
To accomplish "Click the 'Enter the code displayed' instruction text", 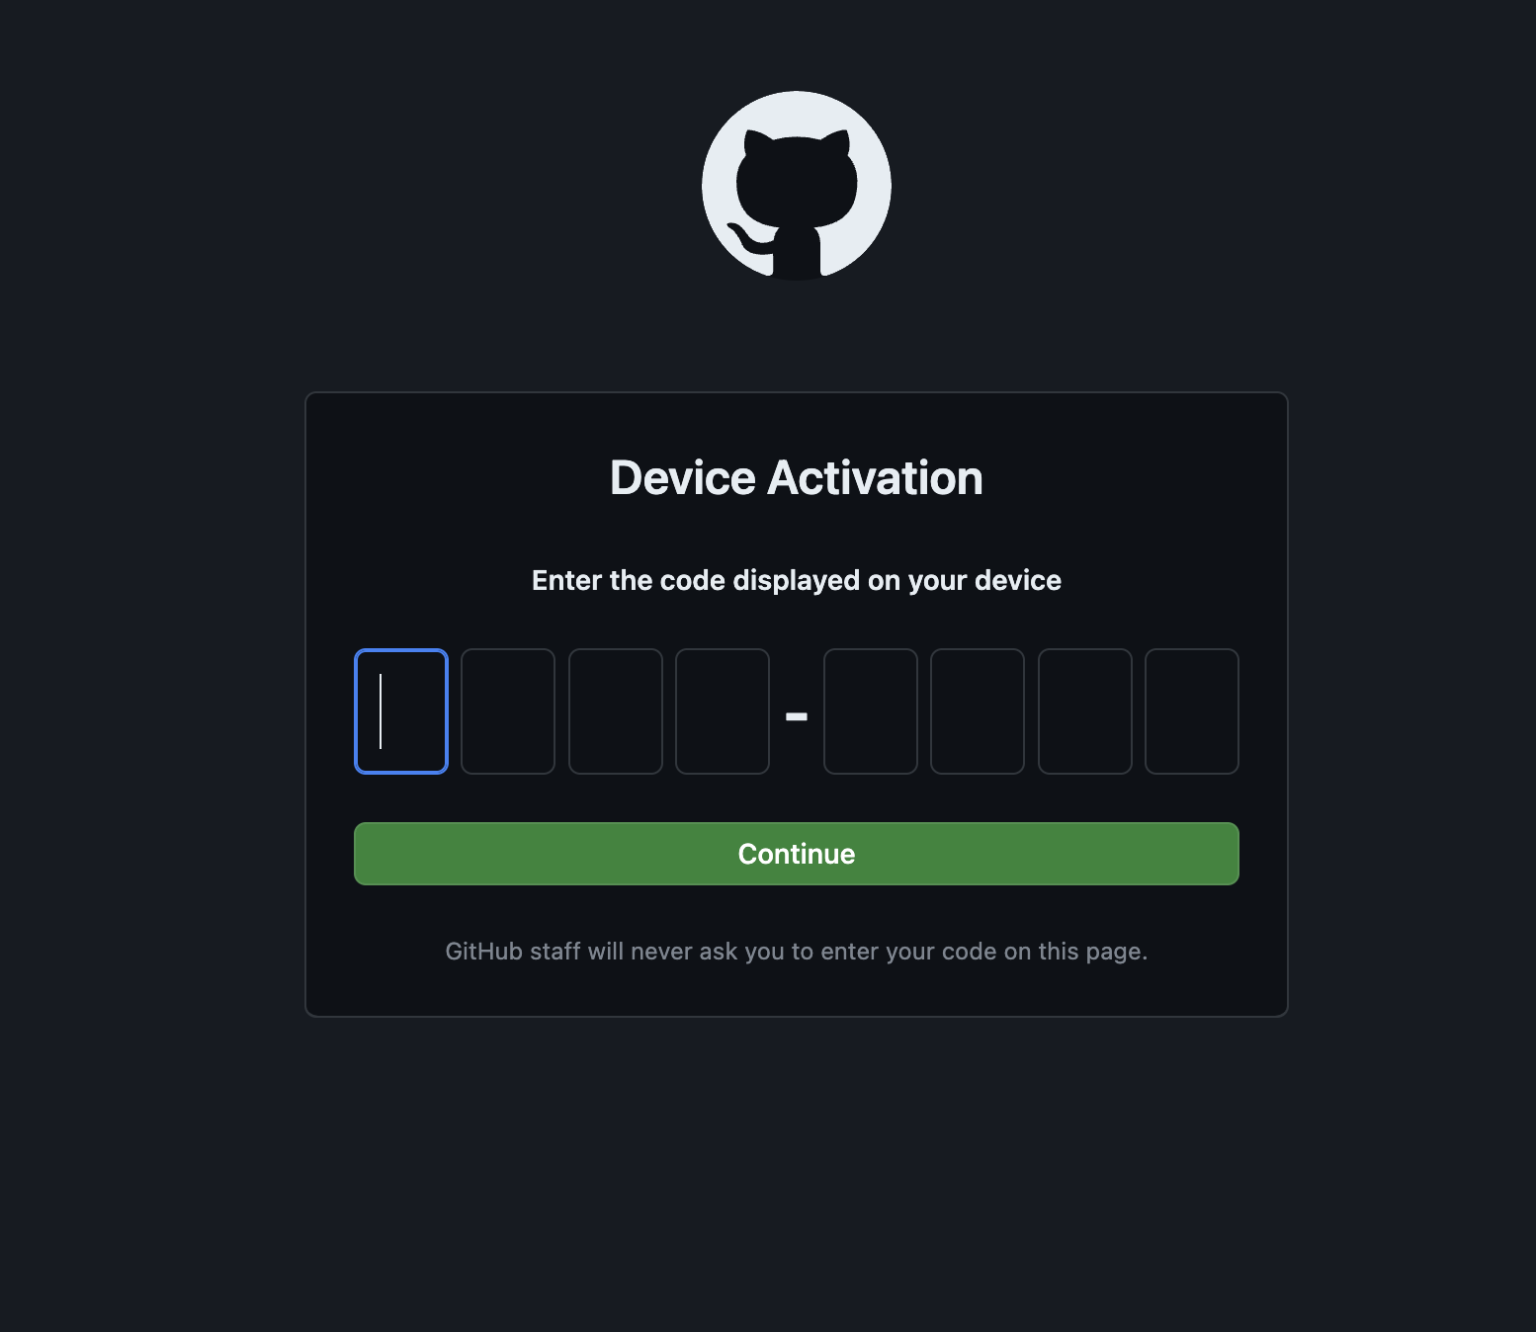I will [796, 581].
